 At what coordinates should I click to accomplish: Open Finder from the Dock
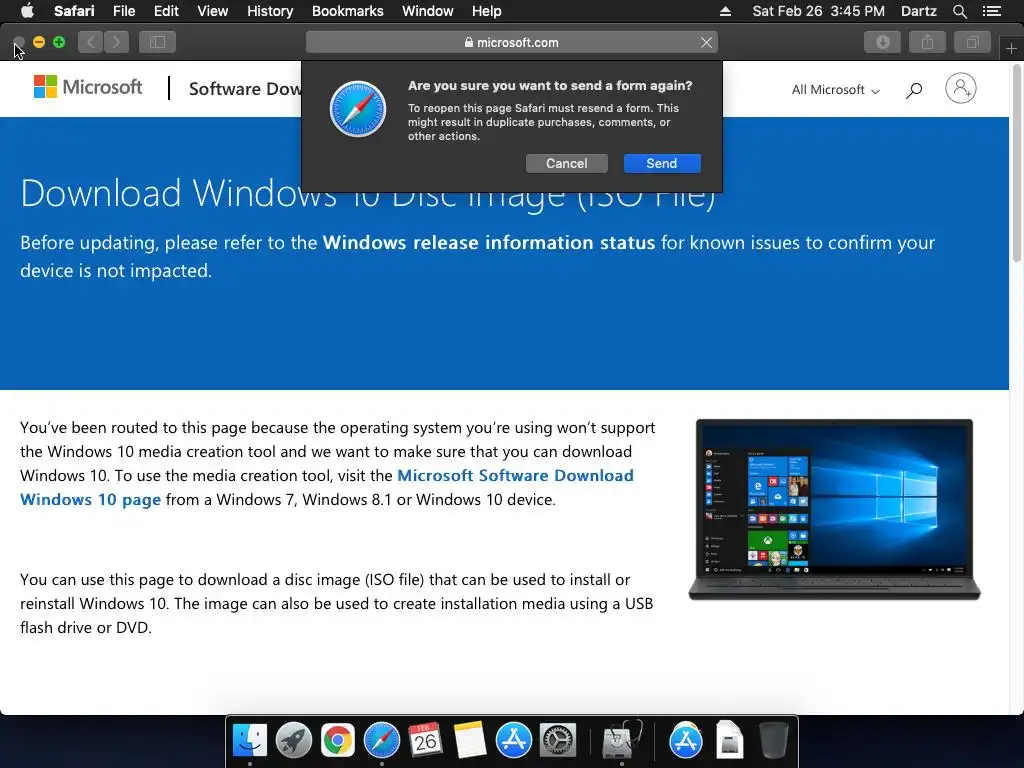pyautogui.click(x=249, y=740)
